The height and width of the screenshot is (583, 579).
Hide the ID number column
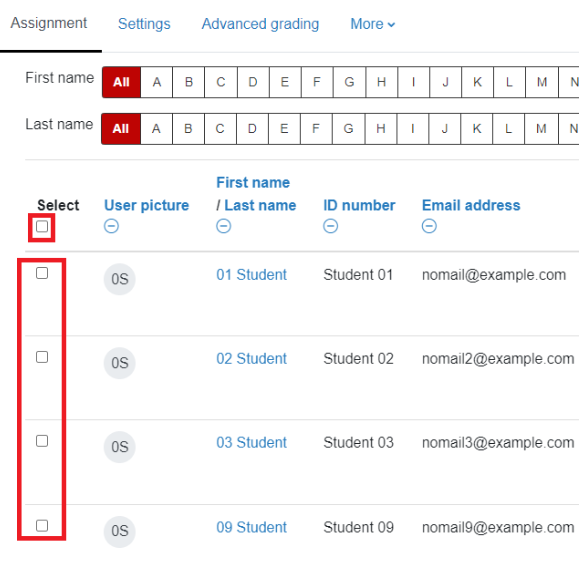tap(330, 226)
